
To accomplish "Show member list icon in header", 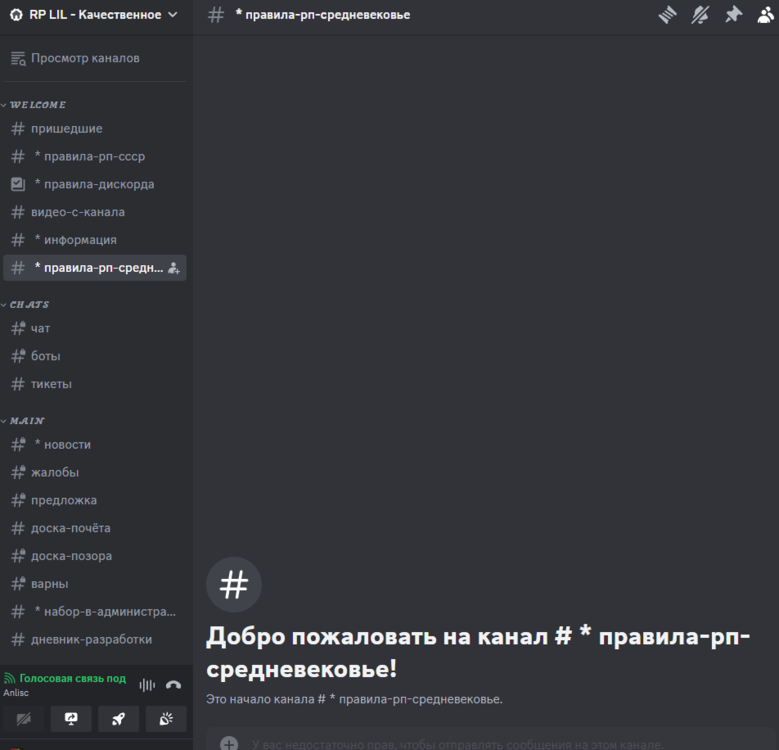I will (766, 15).
